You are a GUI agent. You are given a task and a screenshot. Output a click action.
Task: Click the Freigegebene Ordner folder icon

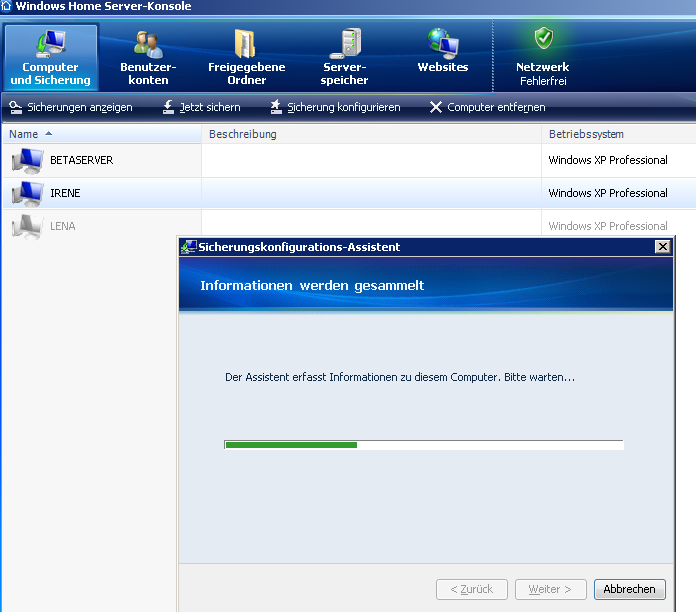point(245,43)
